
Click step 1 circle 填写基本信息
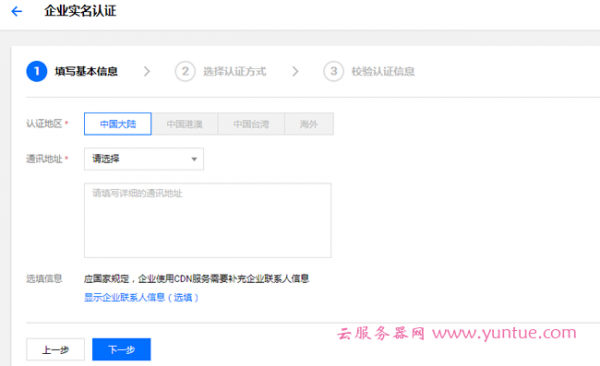(x=37, y=71)
